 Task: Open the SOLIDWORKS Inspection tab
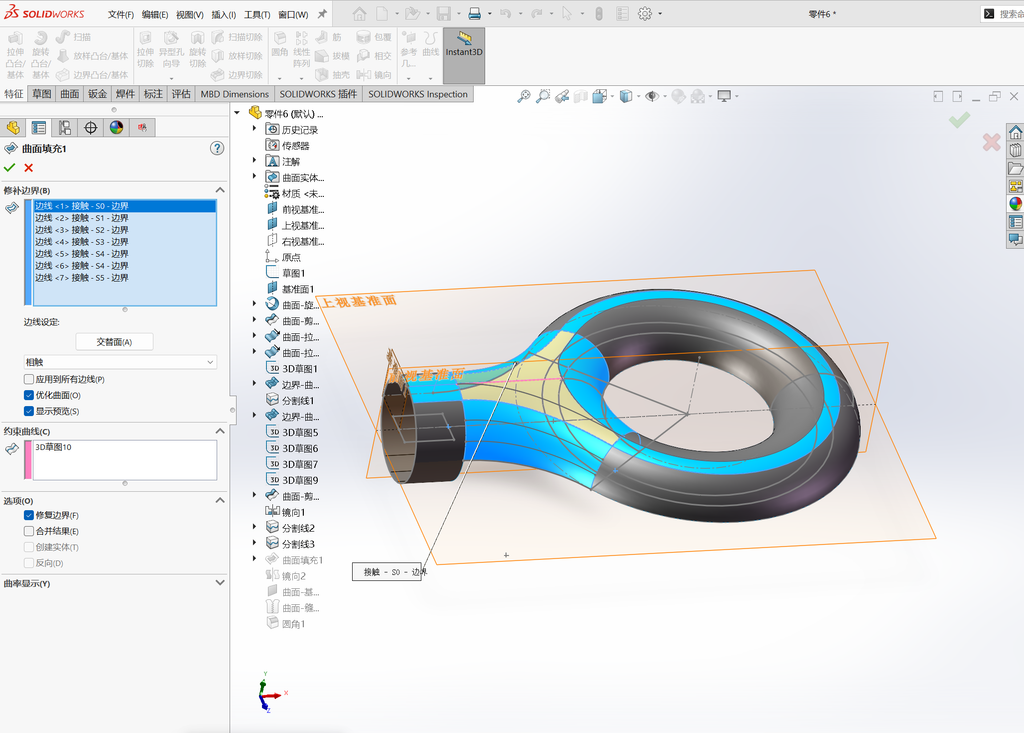418,94
